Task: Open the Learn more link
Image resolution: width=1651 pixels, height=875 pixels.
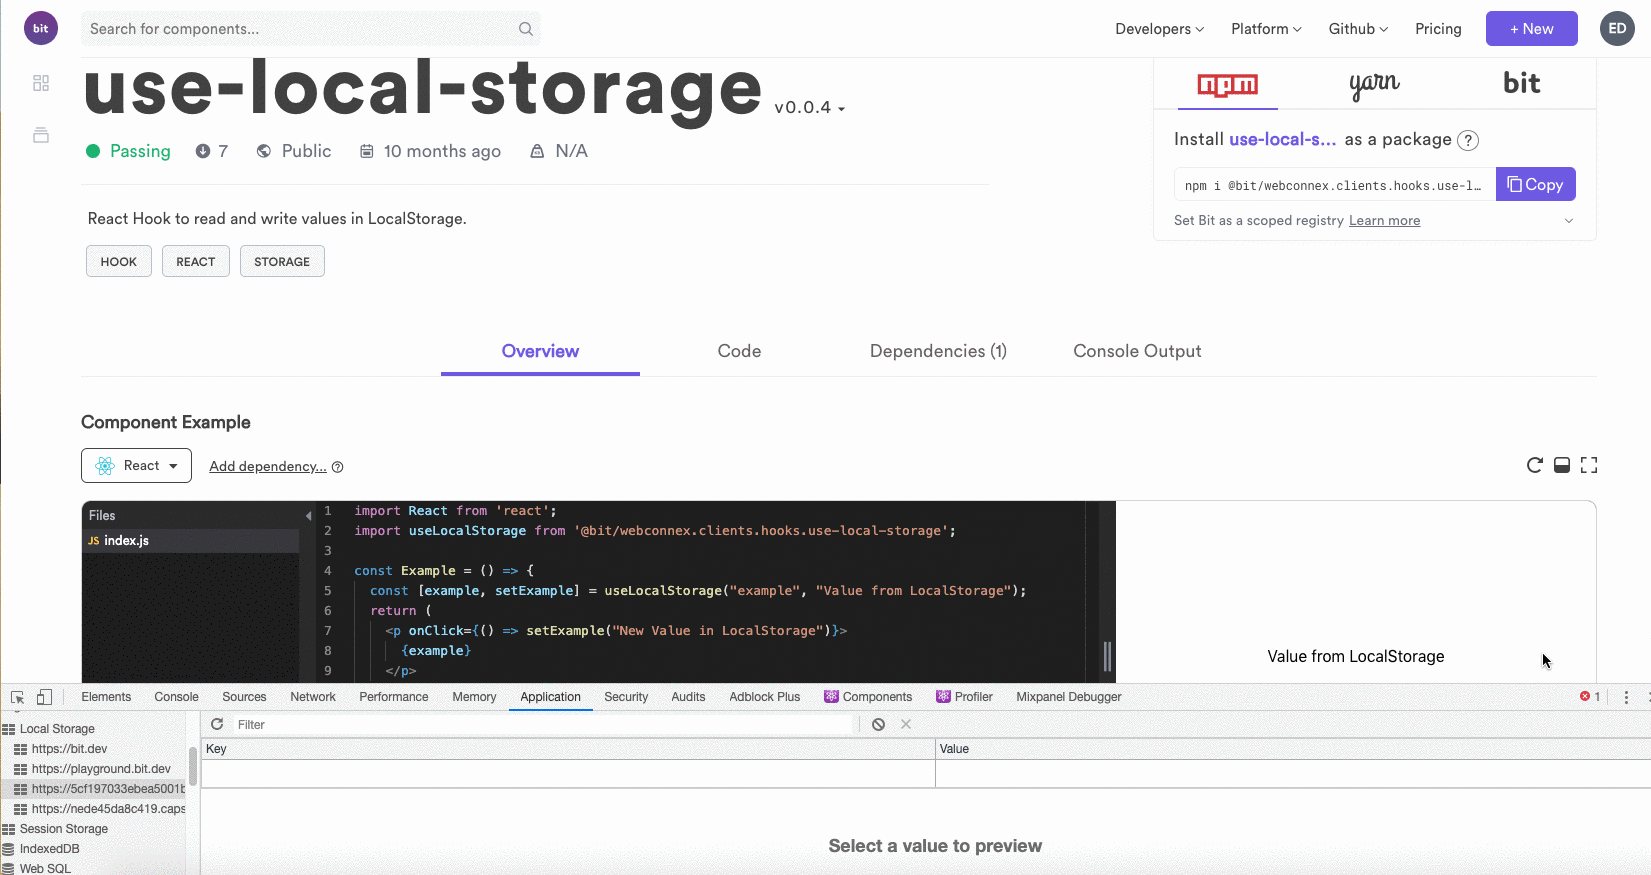Action: 1384,221
